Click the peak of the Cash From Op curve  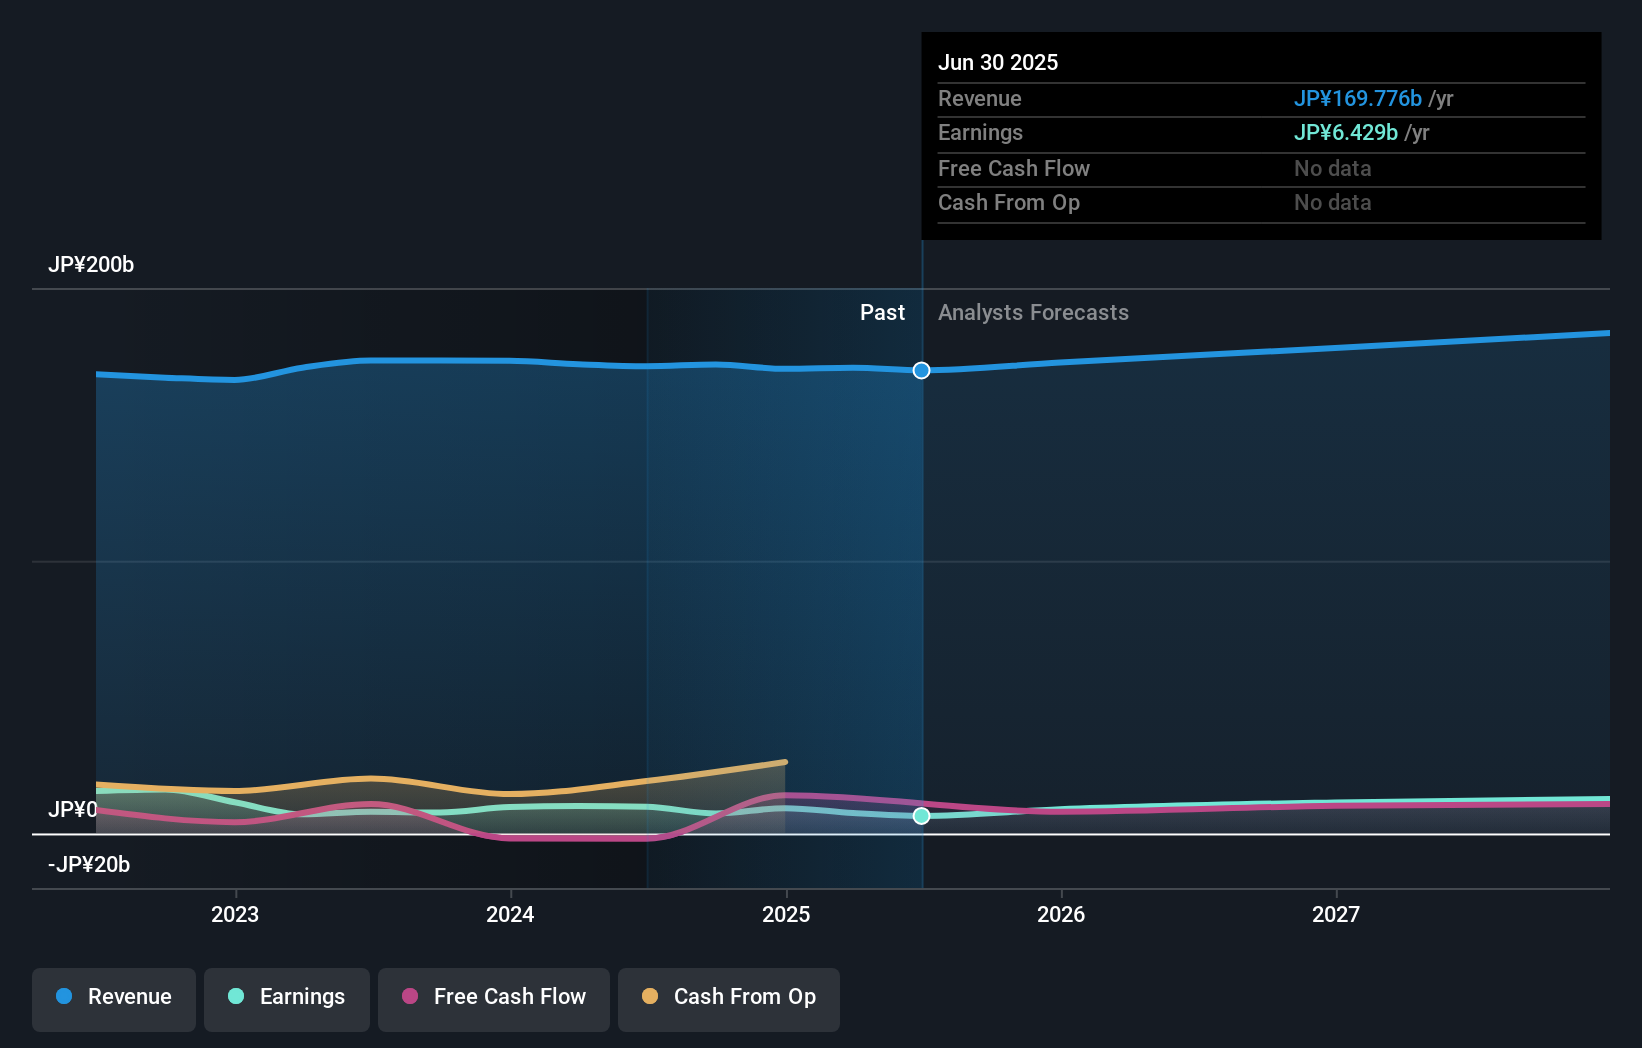[x=785, y=762]
